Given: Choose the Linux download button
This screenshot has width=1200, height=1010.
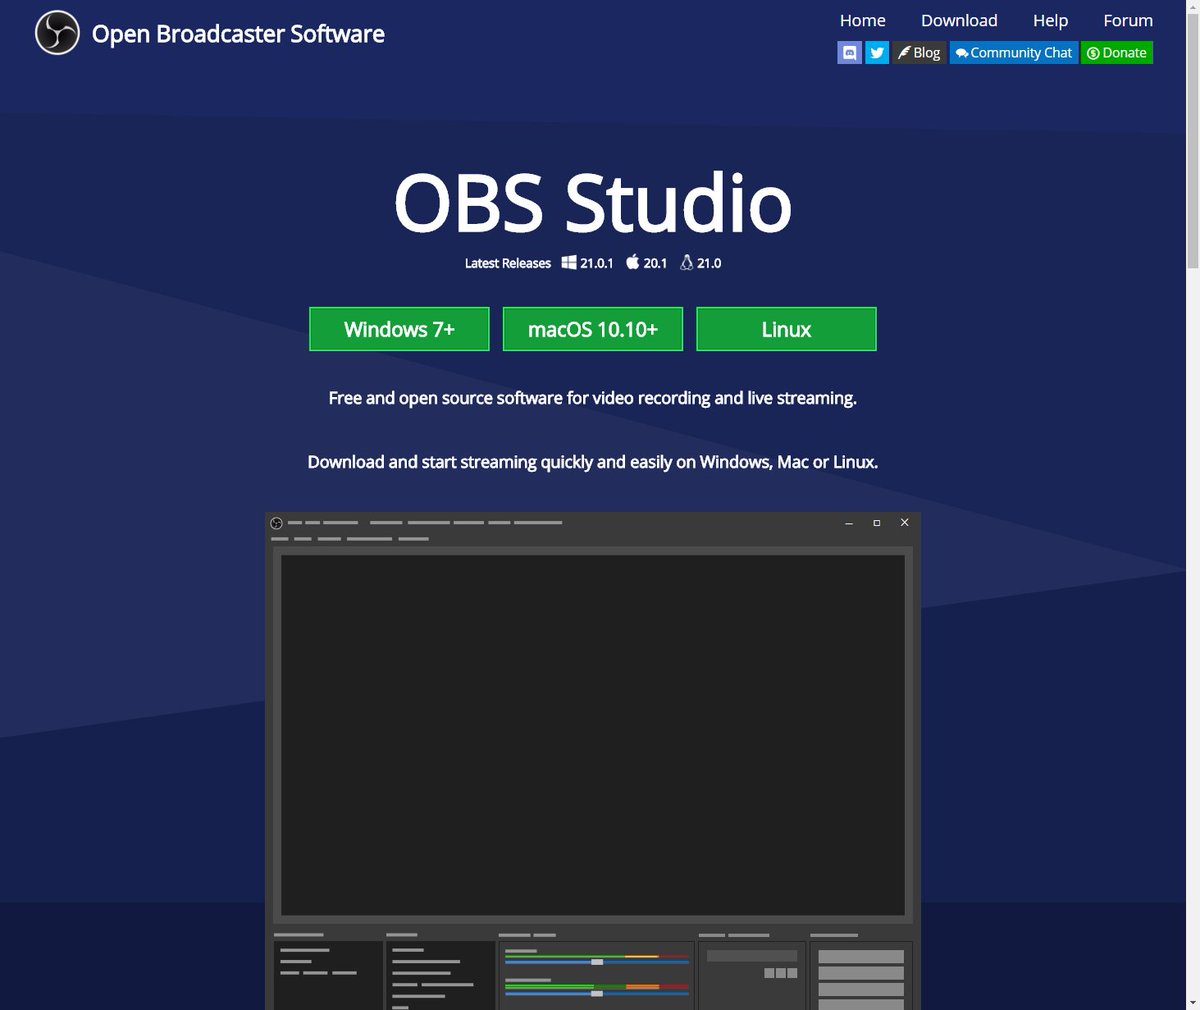Looking at the screenshot, I should point(786,329).
